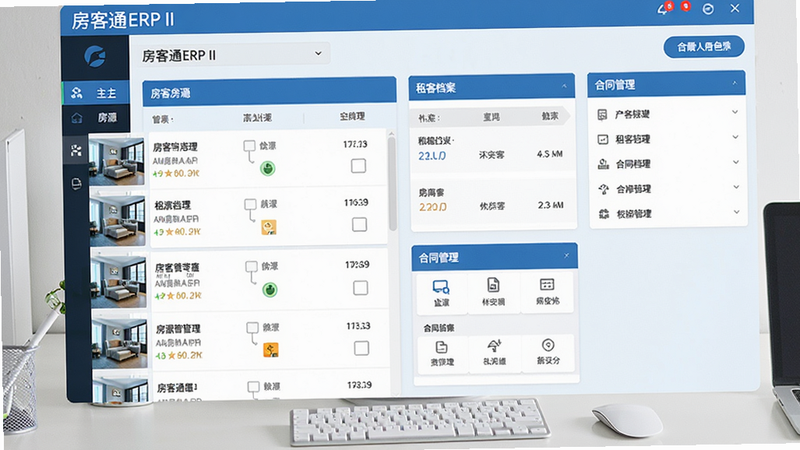Open the calendar table tile in 合同管理 grid
Image resolution: width=800 pixels, height=450 pixels.
click(547, 292)
